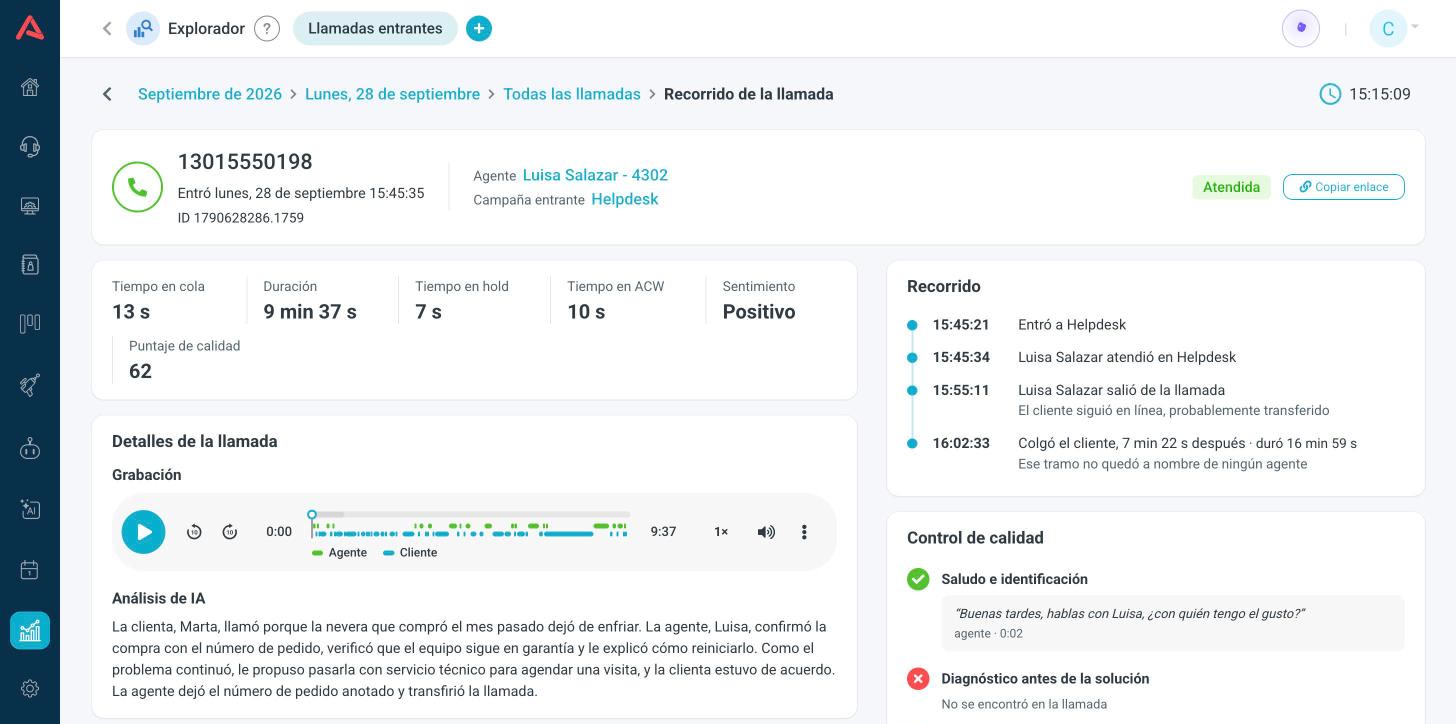
Task: Change the 1× playback speed
Action: coord(721,532)
